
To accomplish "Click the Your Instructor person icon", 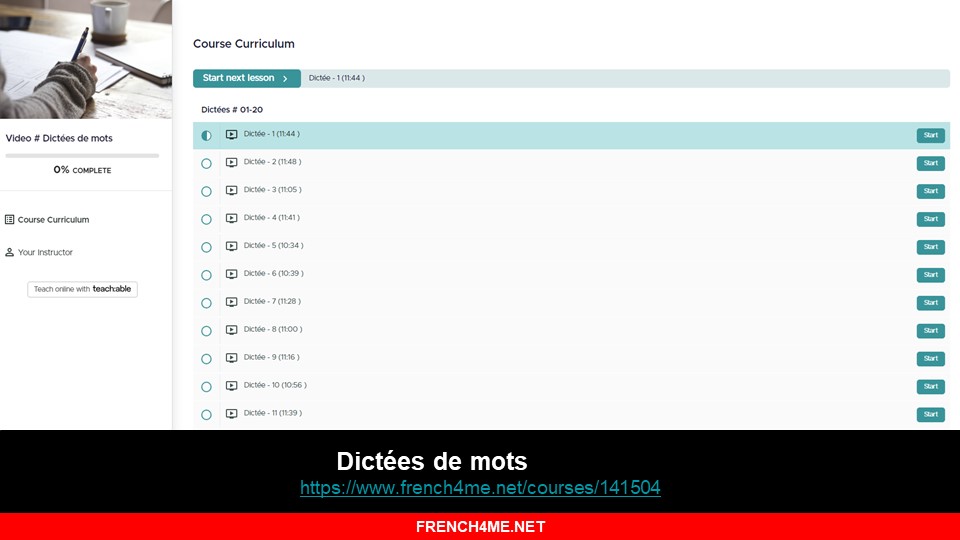I will coord(9,252).
